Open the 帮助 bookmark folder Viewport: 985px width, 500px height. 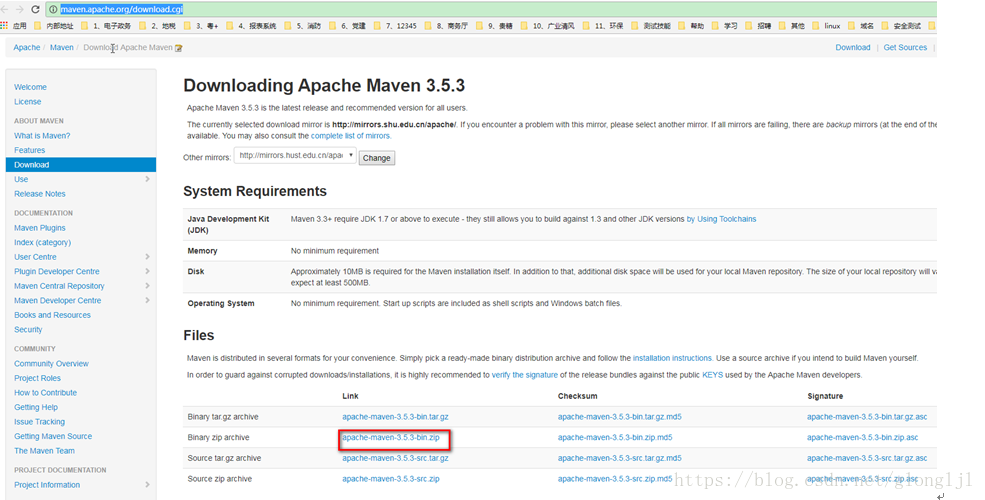691,26
